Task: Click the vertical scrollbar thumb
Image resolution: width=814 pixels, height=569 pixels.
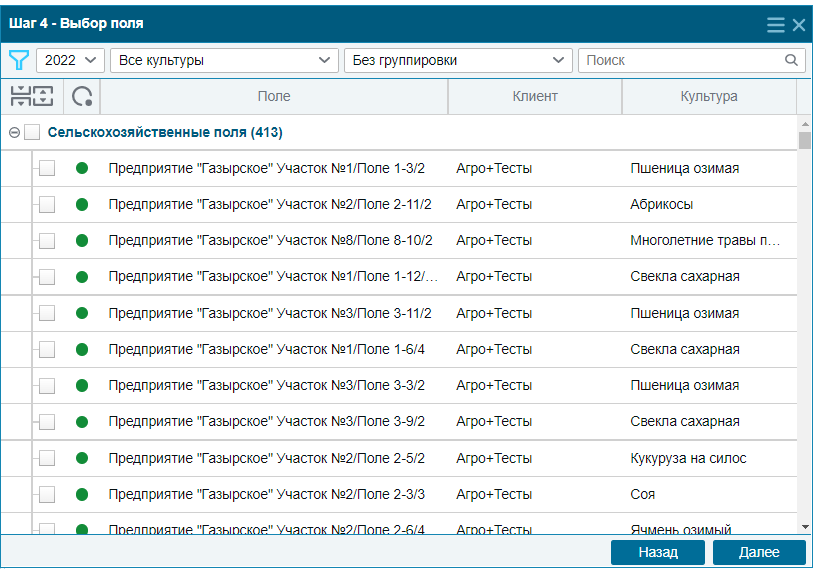Action: click(805, 141)
